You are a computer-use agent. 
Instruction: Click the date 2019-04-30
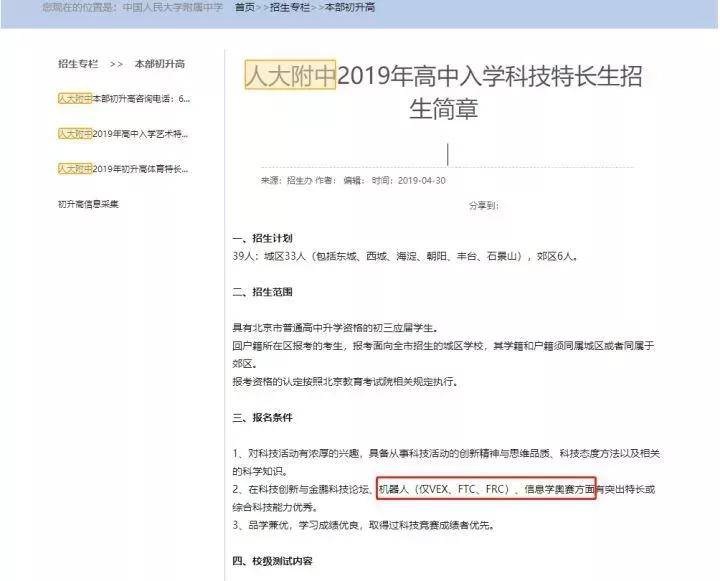pyautogui.click(x=422, y=181)
